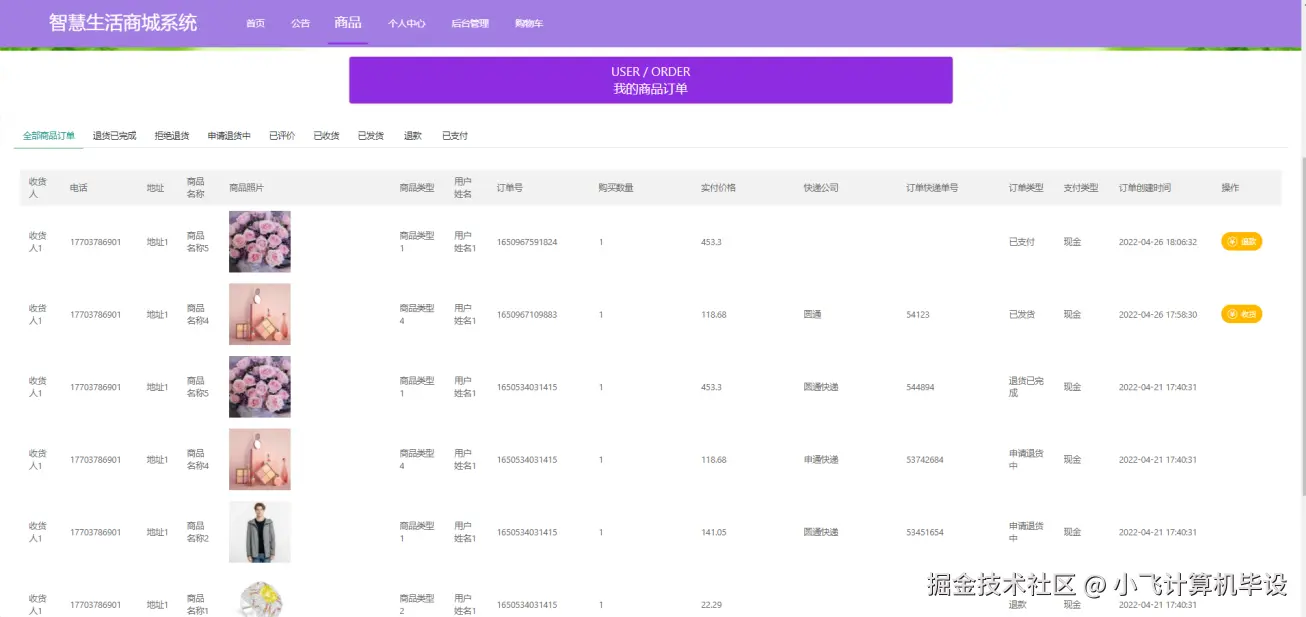Select order number 1650967591824
1306x617 pixels.
tap(527, 242)
